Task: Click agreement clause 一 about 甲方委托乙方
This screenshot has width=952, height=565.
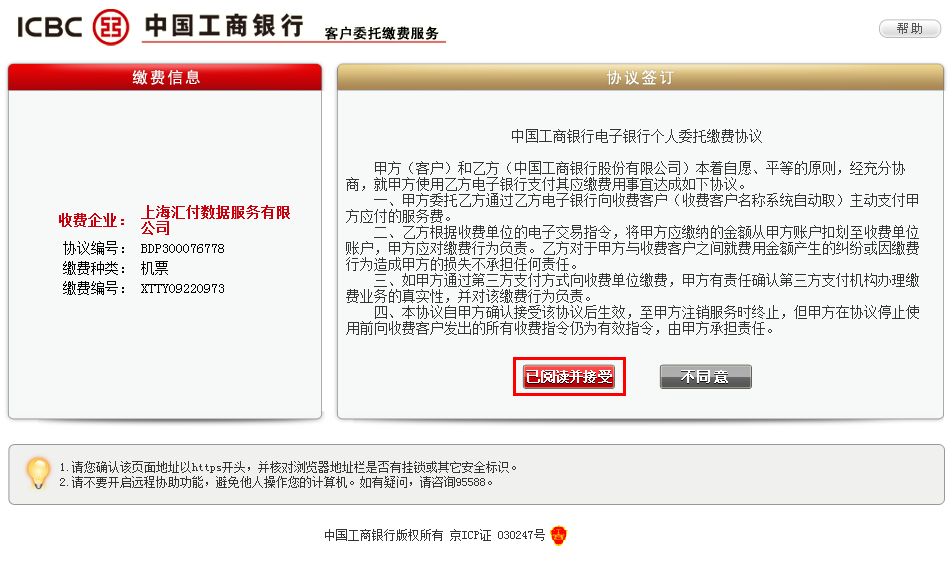Action: [632, 208]
